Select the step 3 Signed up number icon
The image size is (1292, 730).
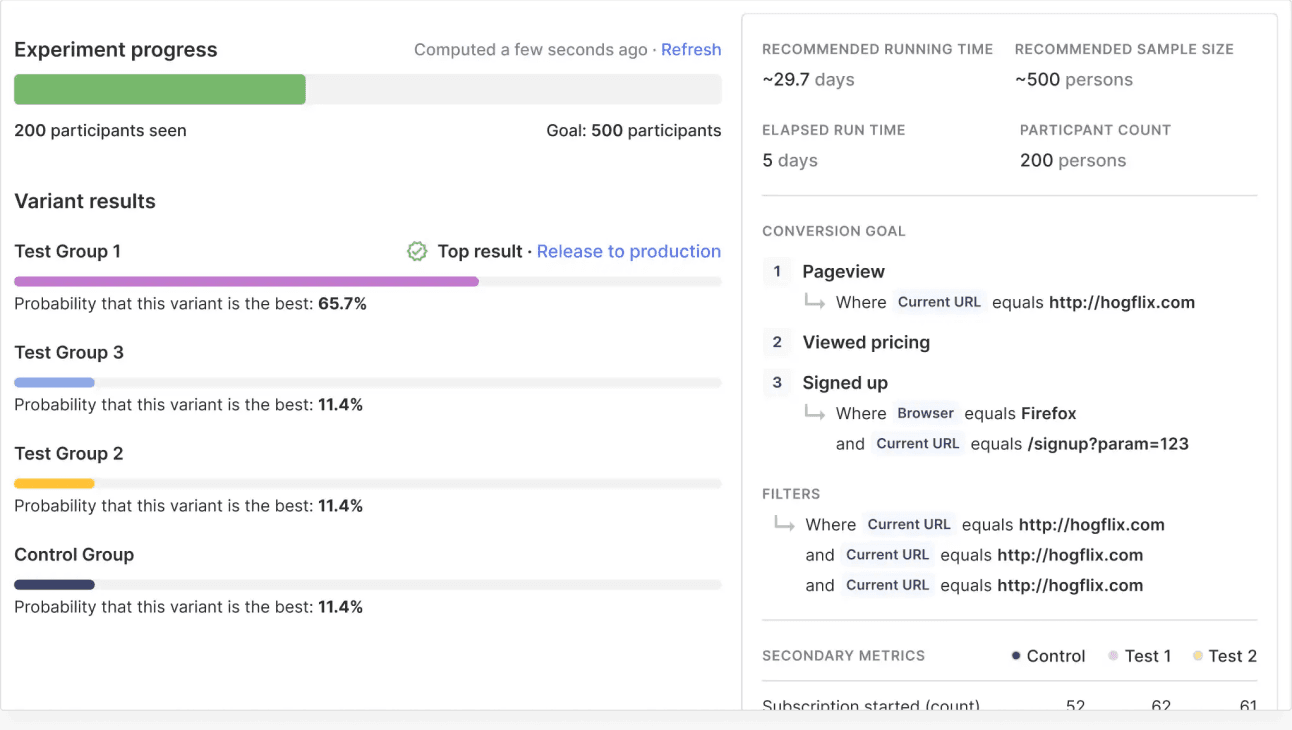[777, 382]
